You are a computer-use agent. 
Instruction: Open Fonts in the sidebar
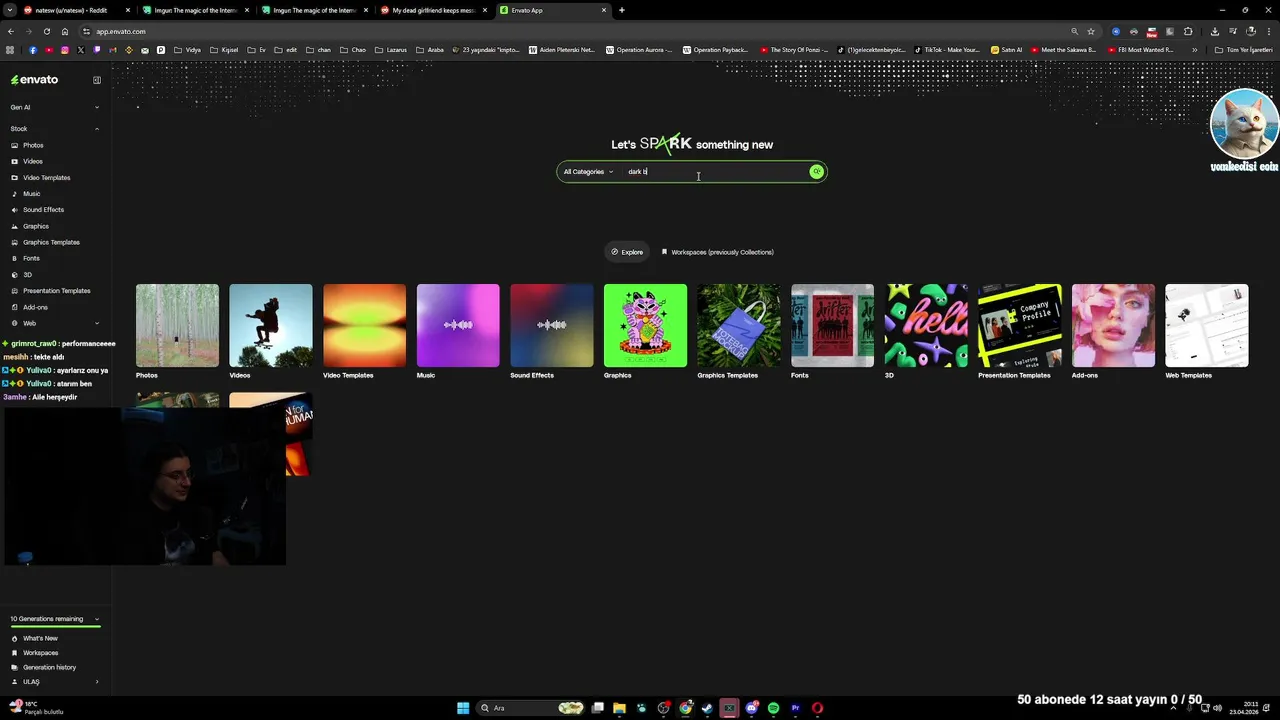tap(26, 258)
